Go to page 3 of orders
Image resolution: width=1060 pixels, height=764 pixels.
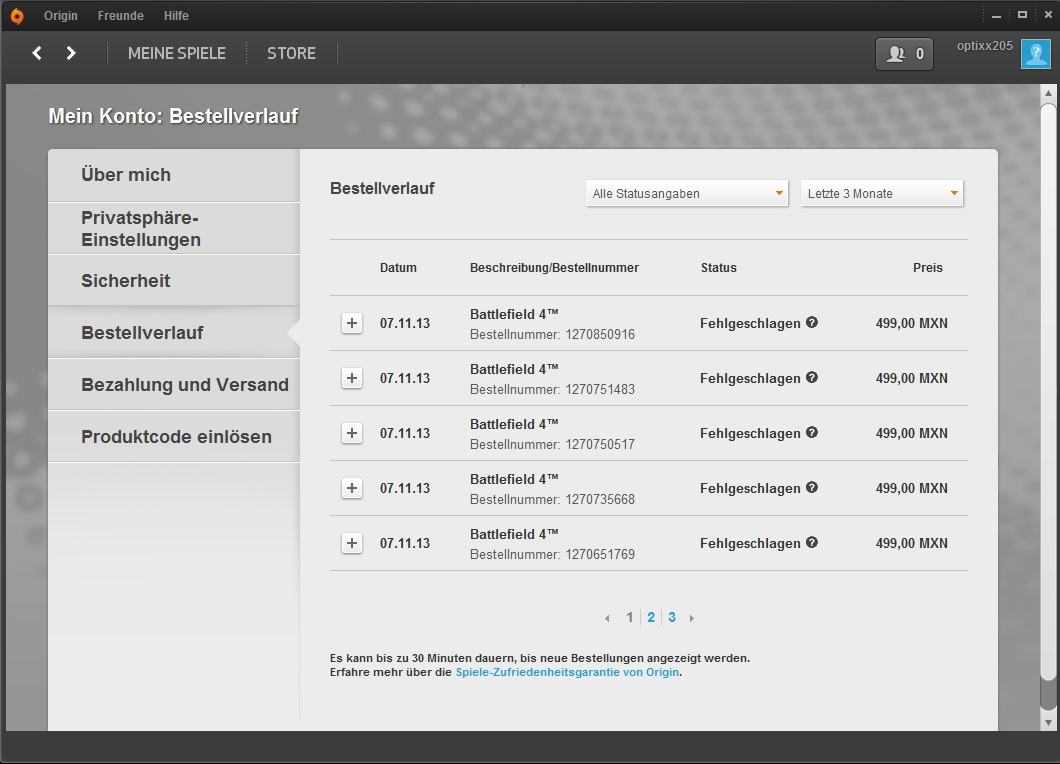(x=672, y=617)
